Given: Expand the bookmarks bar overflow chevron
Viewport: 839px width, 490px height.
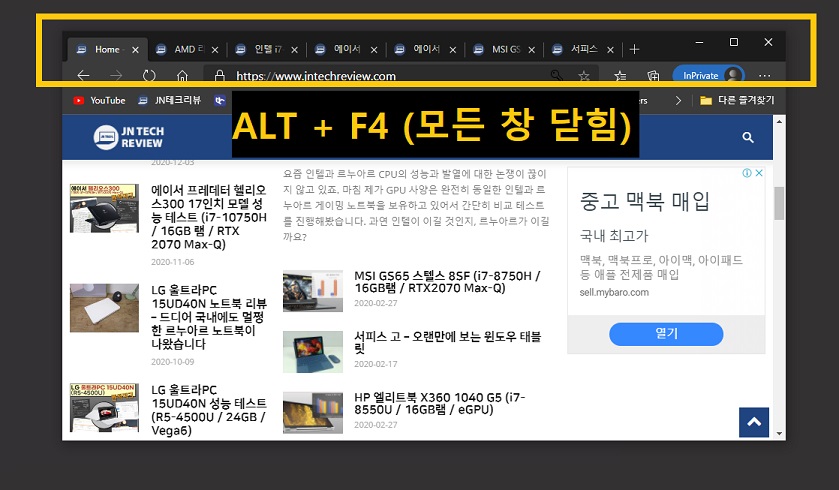Looking at the screenshot, I should (678, 100).
